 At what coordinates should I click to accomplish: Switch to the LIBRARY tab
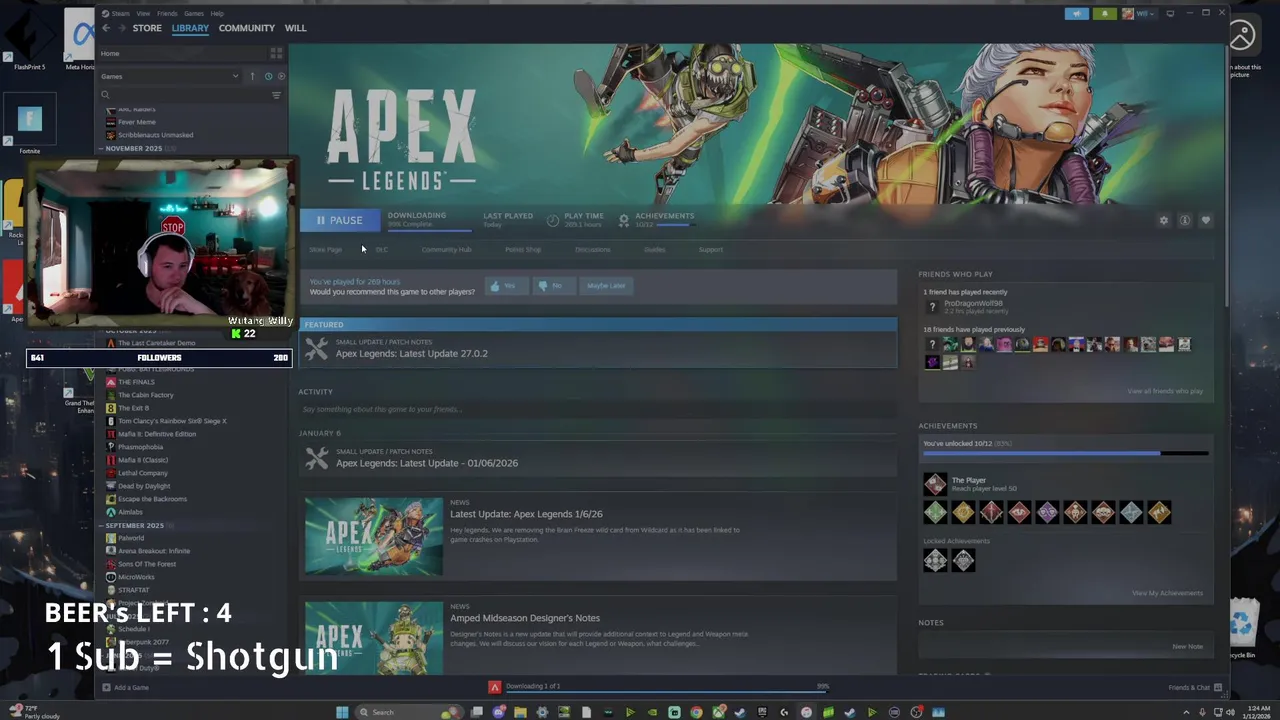190,28
